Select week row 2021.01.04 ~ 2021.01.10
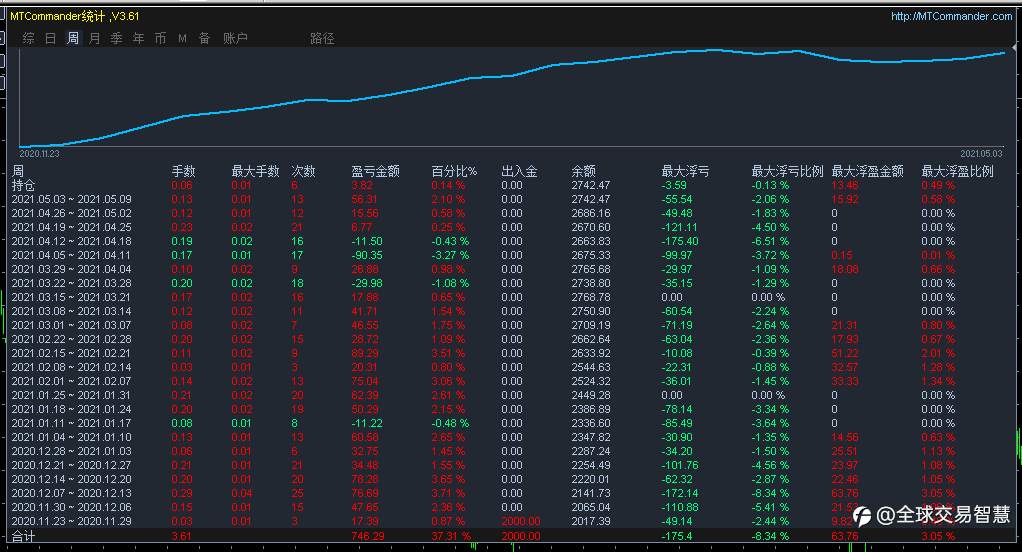 [x=72, y=437]
